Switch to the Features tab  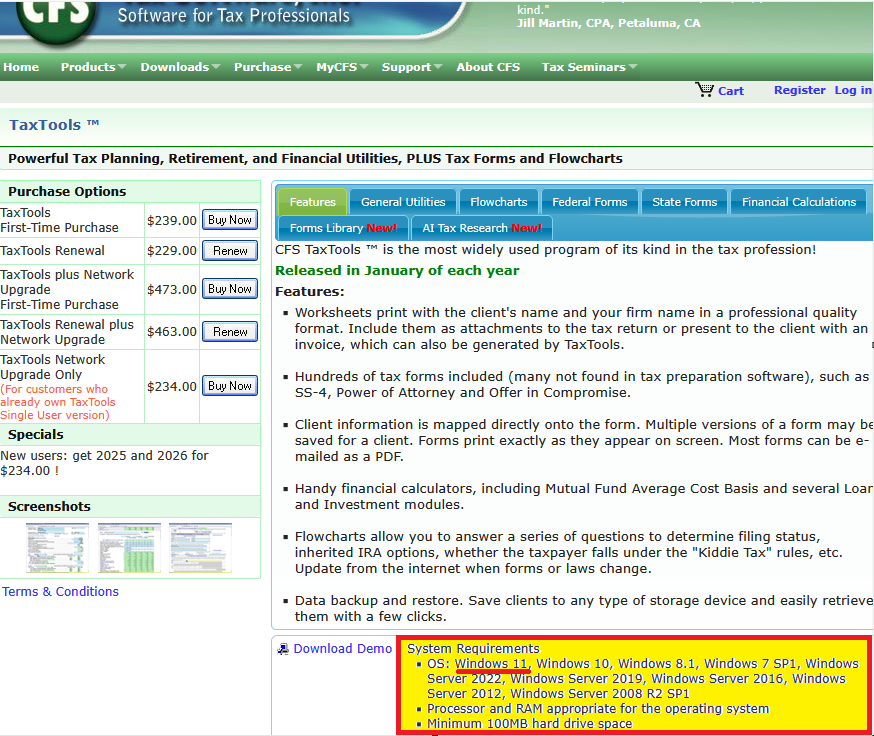(x=312, y=202)
